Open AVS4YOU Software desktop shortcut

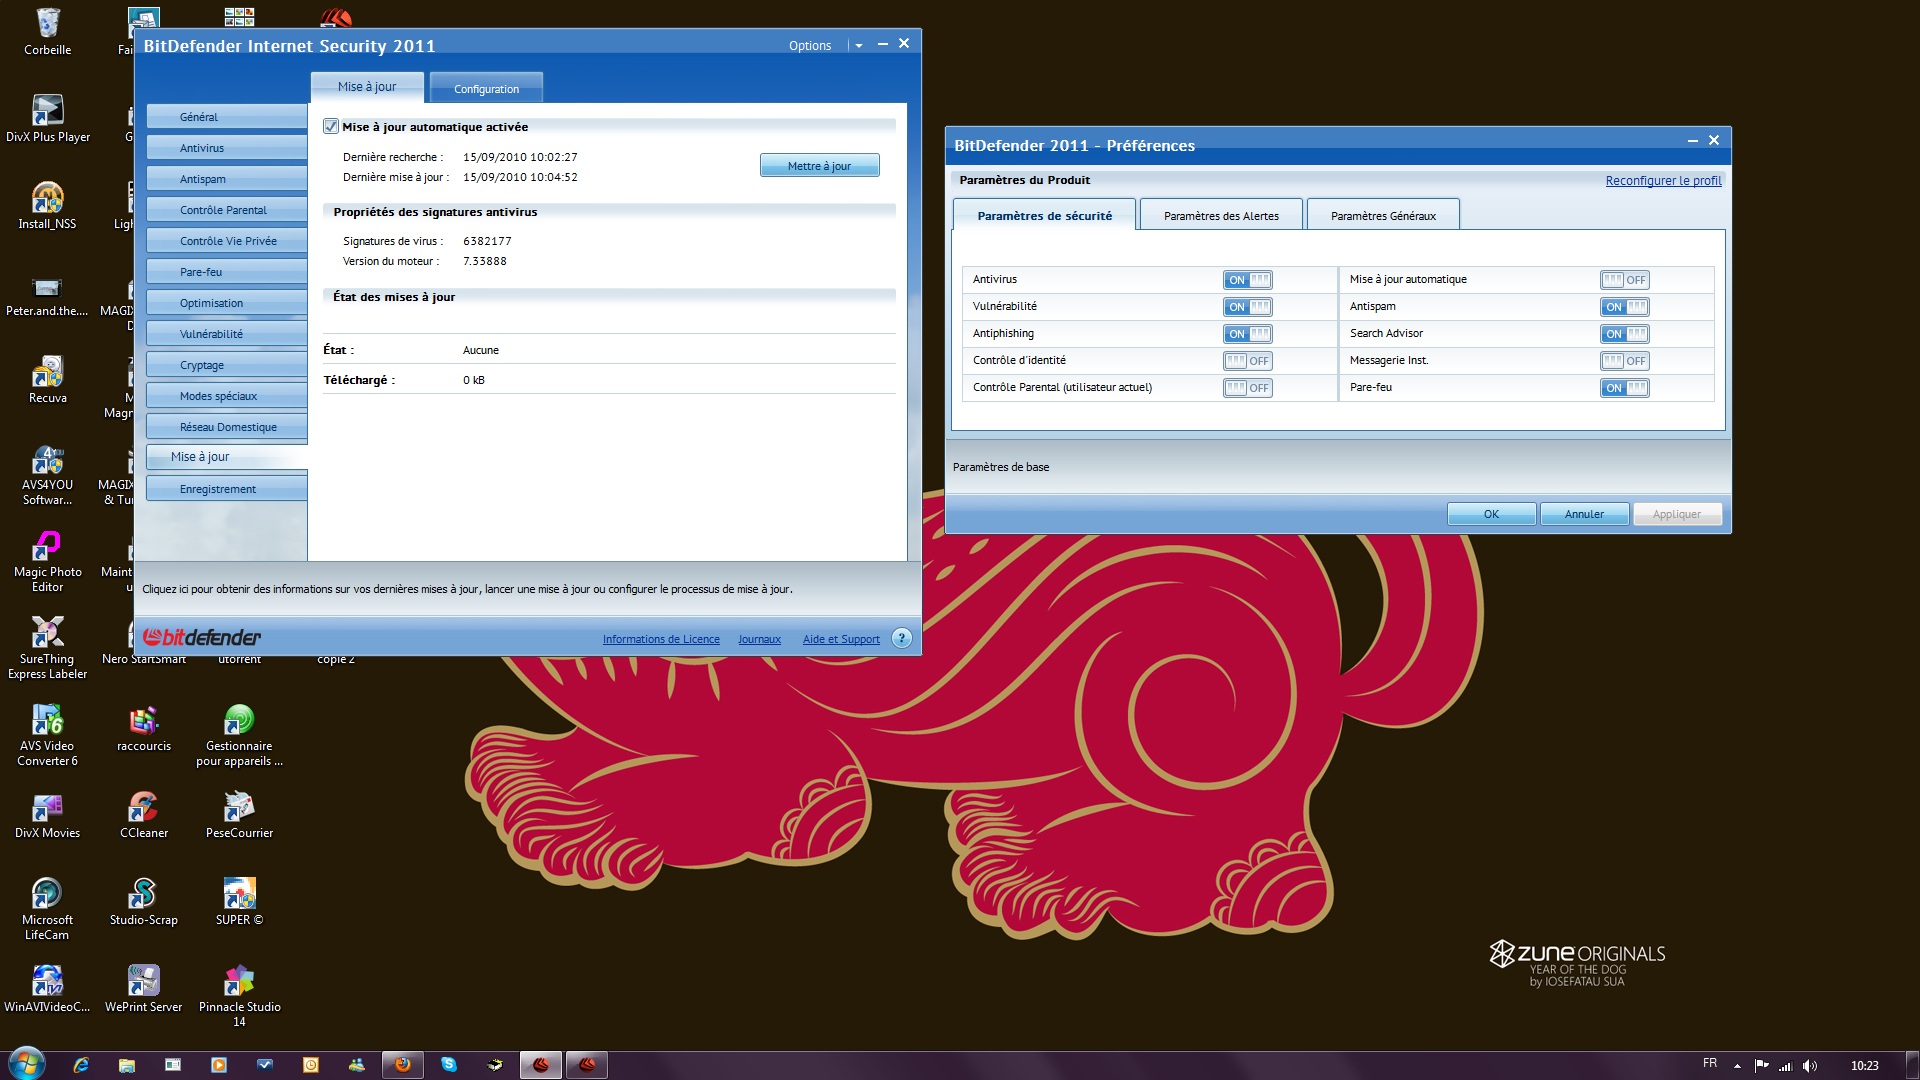[x=47, y=474]
